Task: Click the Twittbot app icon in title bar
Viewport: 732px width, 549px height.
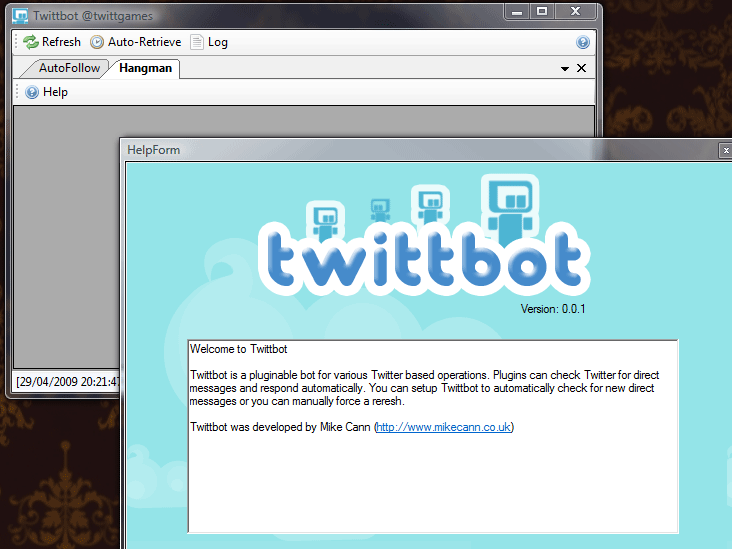Action: pyautogui.click(x=20, y=16)
